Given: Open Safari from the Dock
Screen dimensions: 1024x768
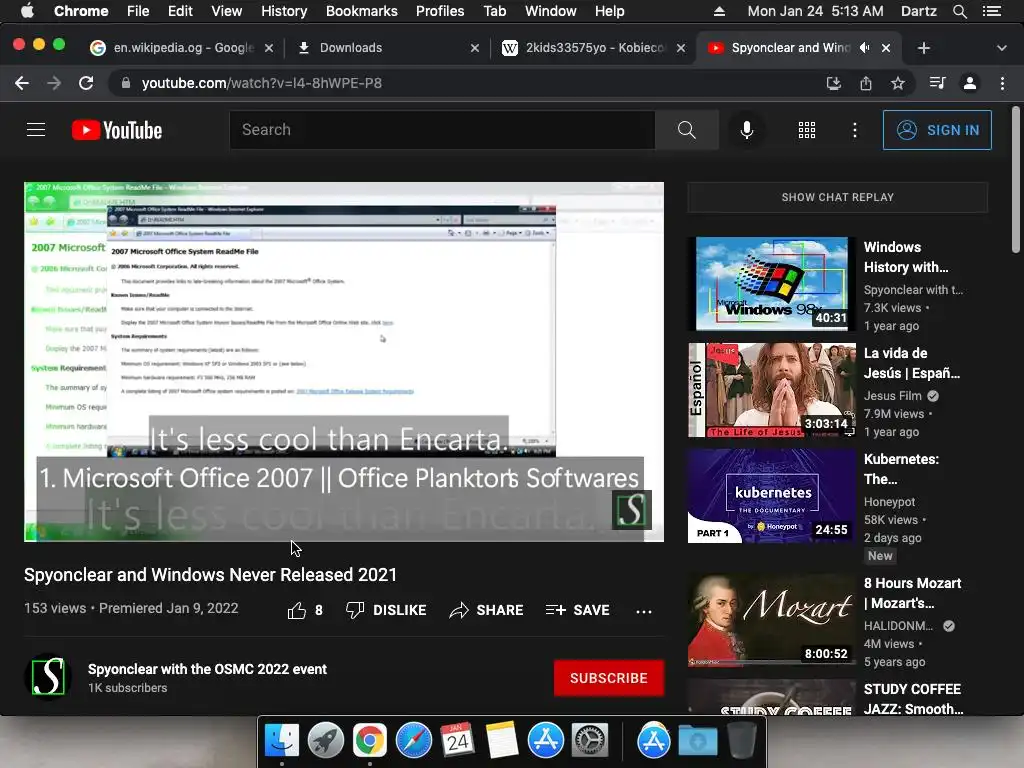Looking at the screenshot, I should (414, 741).
